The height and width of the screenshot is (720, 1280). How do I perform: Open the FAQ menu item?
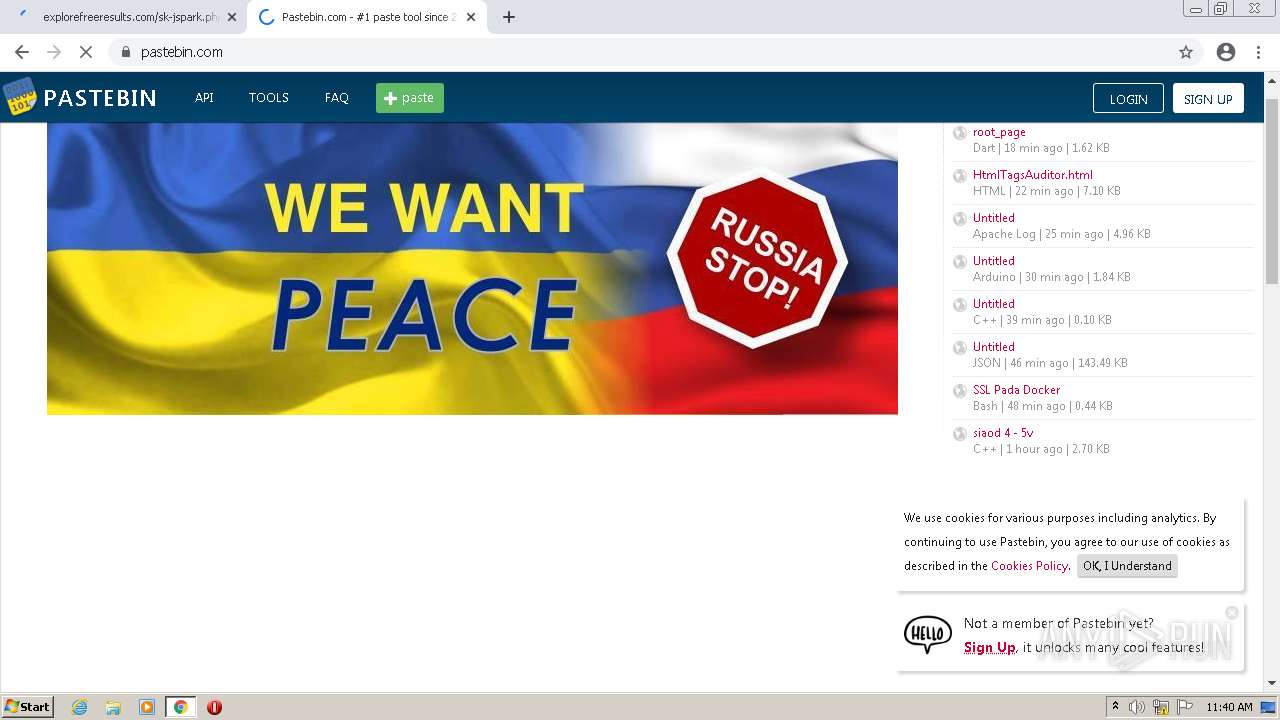click(337, 98)
